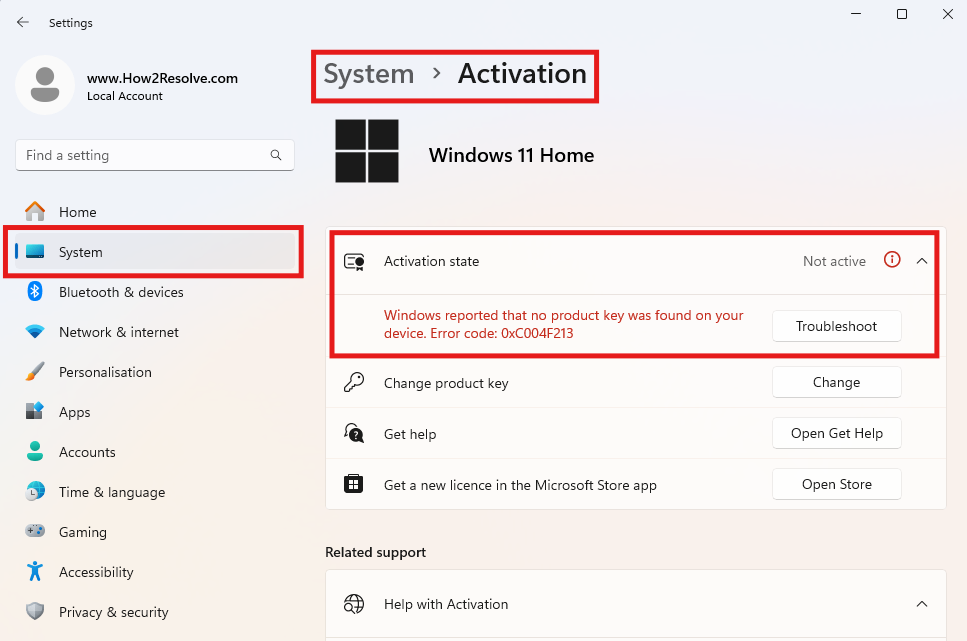Click the Activation state certificate icon

[354, 262]
